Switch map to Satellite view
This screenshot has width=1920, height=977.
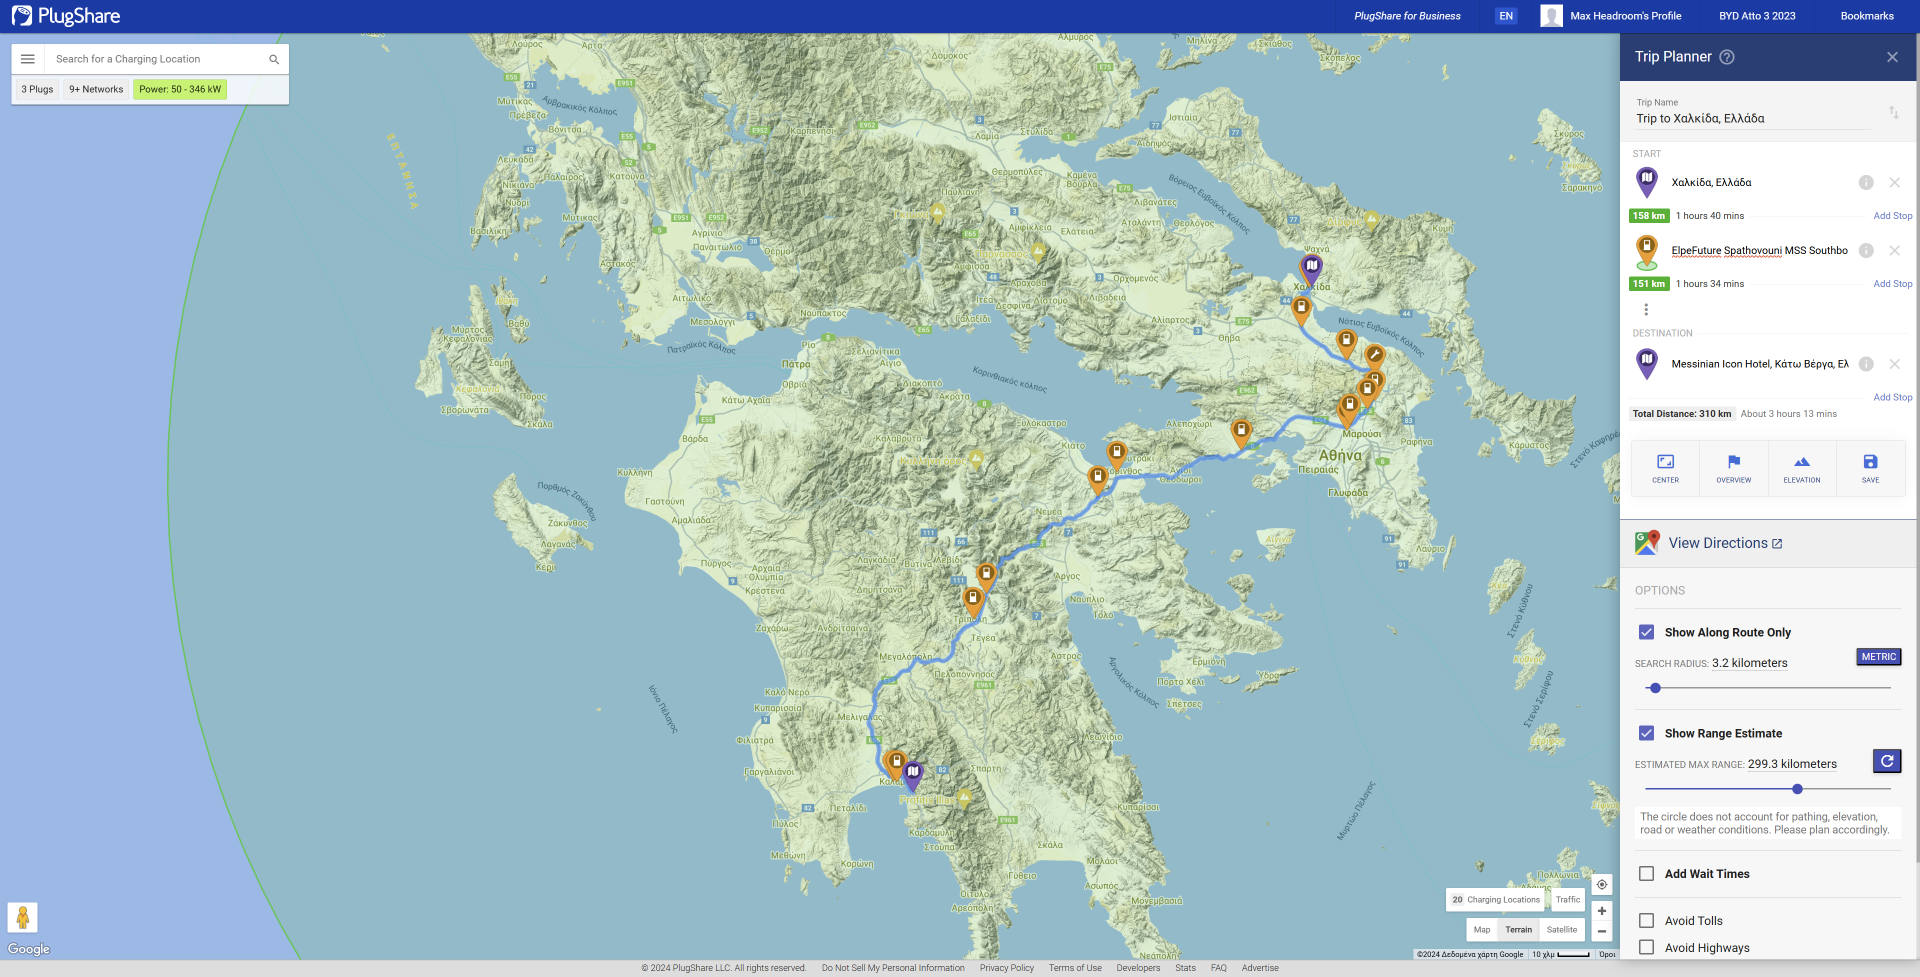coord(1561,930)
